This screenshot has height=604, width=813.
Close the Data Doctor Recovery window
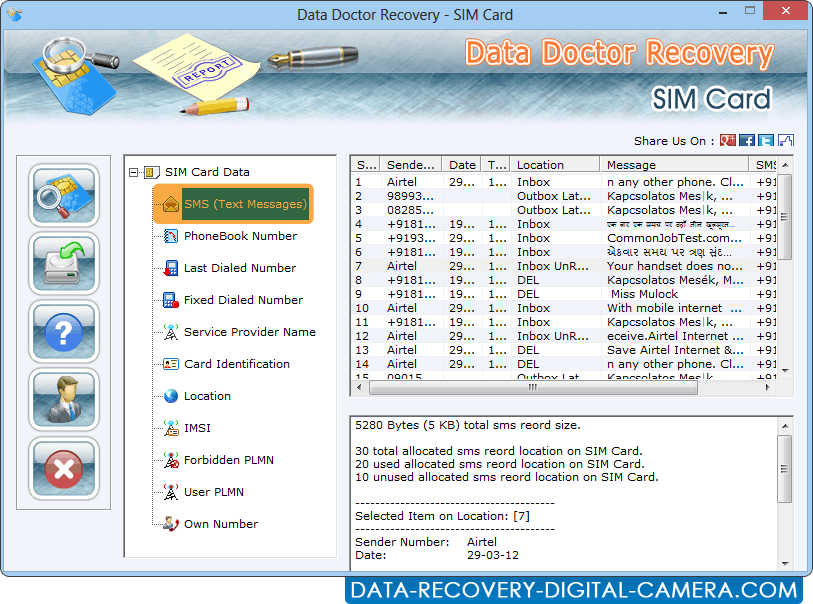786,10
